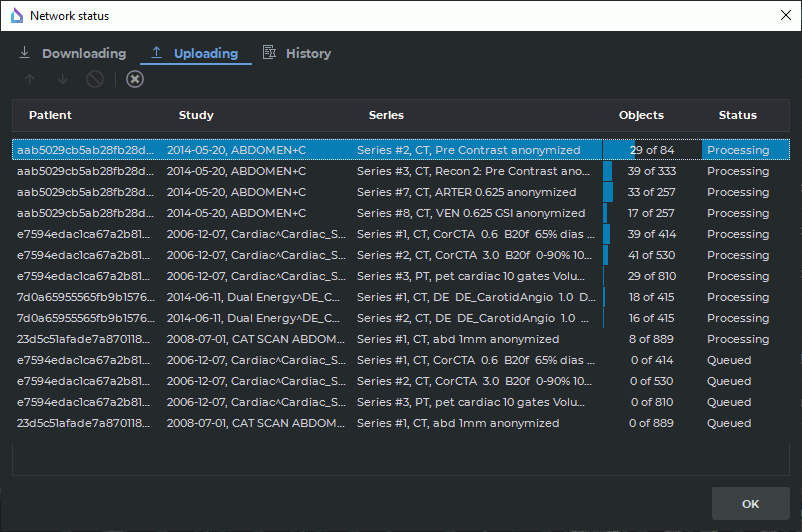Select 'Series #8, CT, VEN 0.625 GSI anonymized'
The height and width of the screenshot is (532, 802).
[x=401, y=213]
